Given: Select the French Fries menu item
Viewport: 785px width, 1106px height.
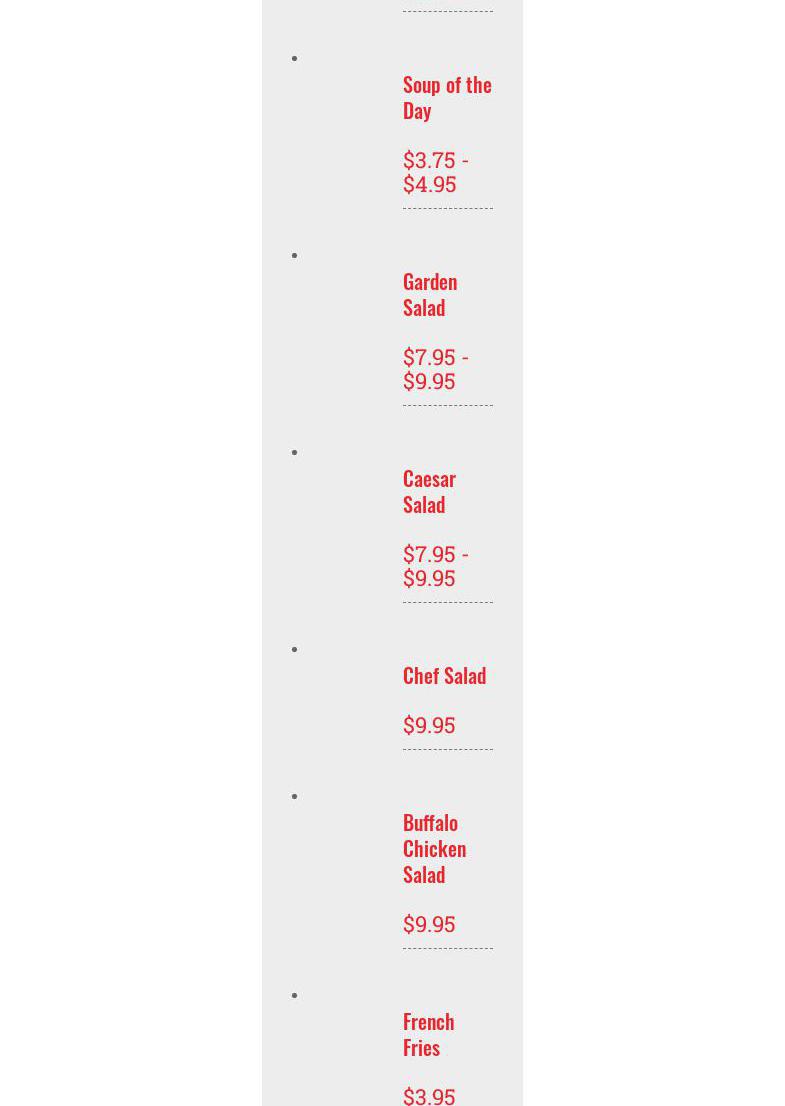Looking at the screenshot, I should tap(428, 1034).
